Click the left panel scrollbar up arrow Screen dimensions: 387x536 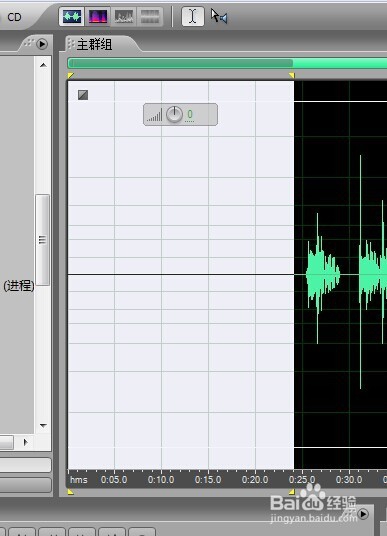click(43, 65)
